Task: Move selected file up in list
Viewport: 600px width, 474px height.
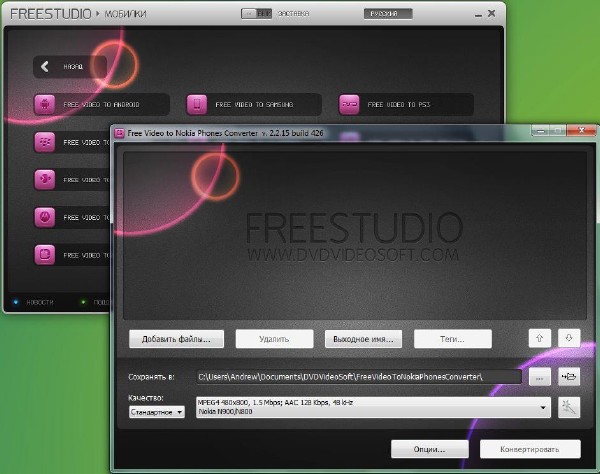Action: pyautogui.click(x=539, y=338)
